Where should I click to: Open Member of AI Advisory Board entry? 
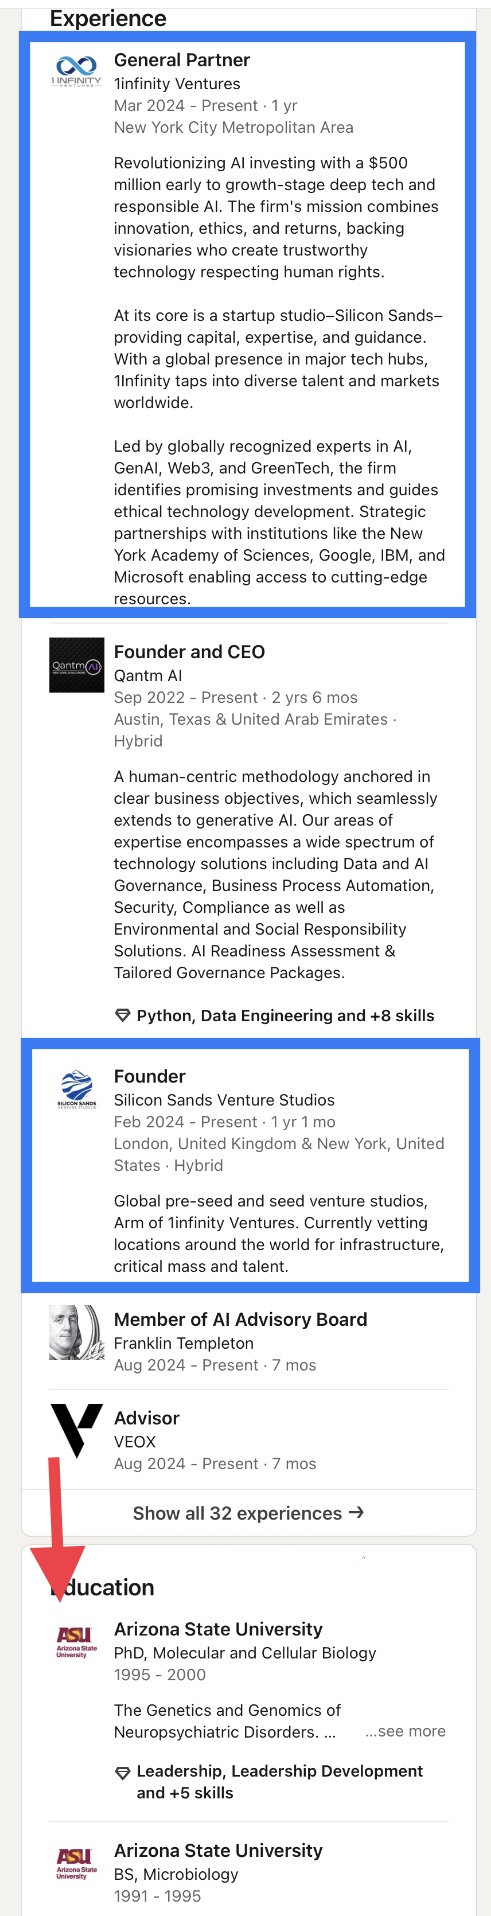240,1320
